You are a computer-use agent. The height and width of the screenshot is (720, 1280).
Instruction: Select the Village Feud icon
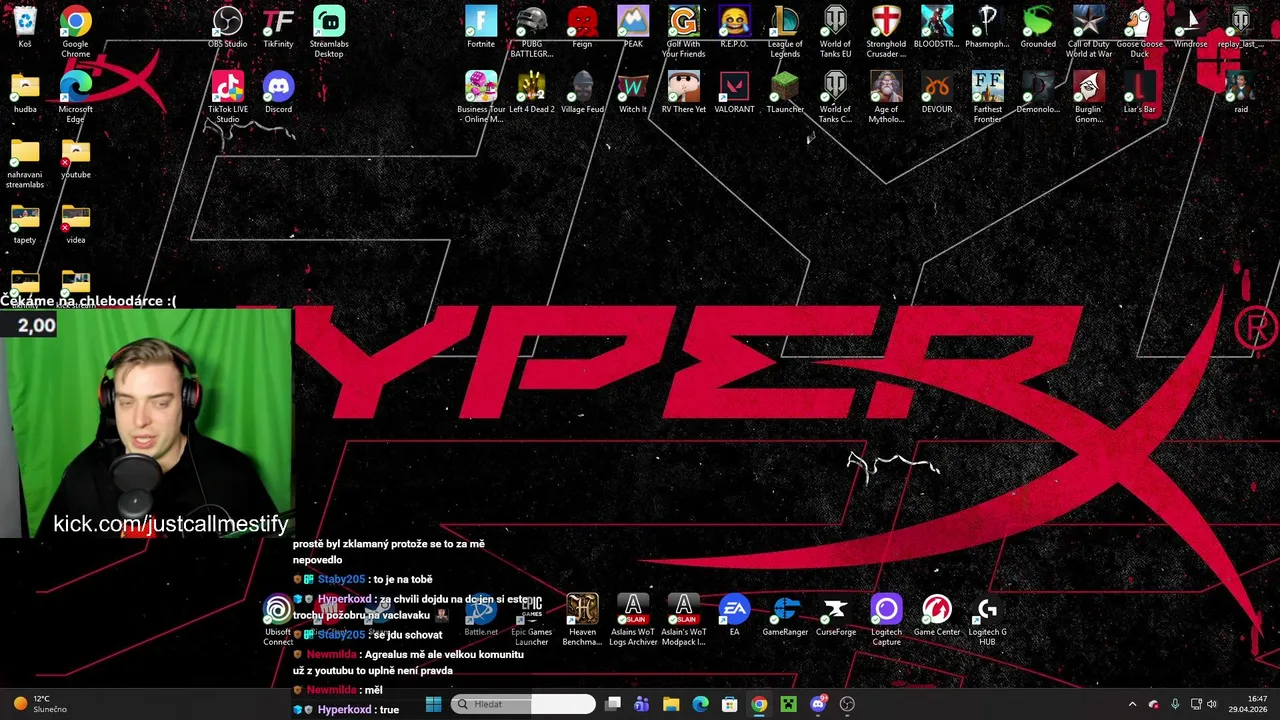(582, 93)
